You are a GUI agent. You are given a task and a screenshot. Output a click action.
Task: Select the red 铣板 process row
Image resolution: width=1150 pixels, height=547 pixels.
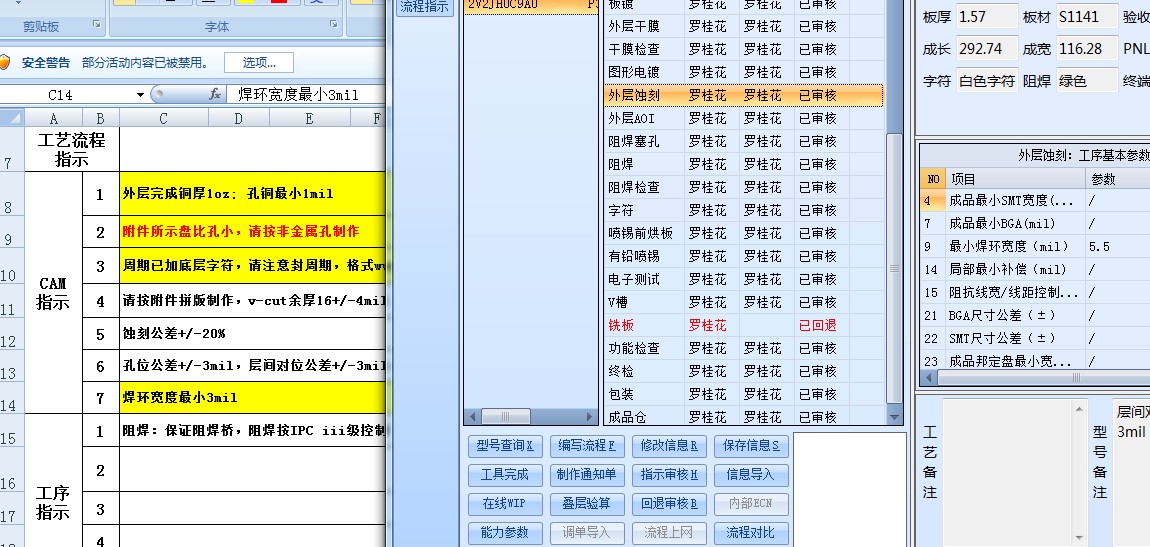pos(744,325)
